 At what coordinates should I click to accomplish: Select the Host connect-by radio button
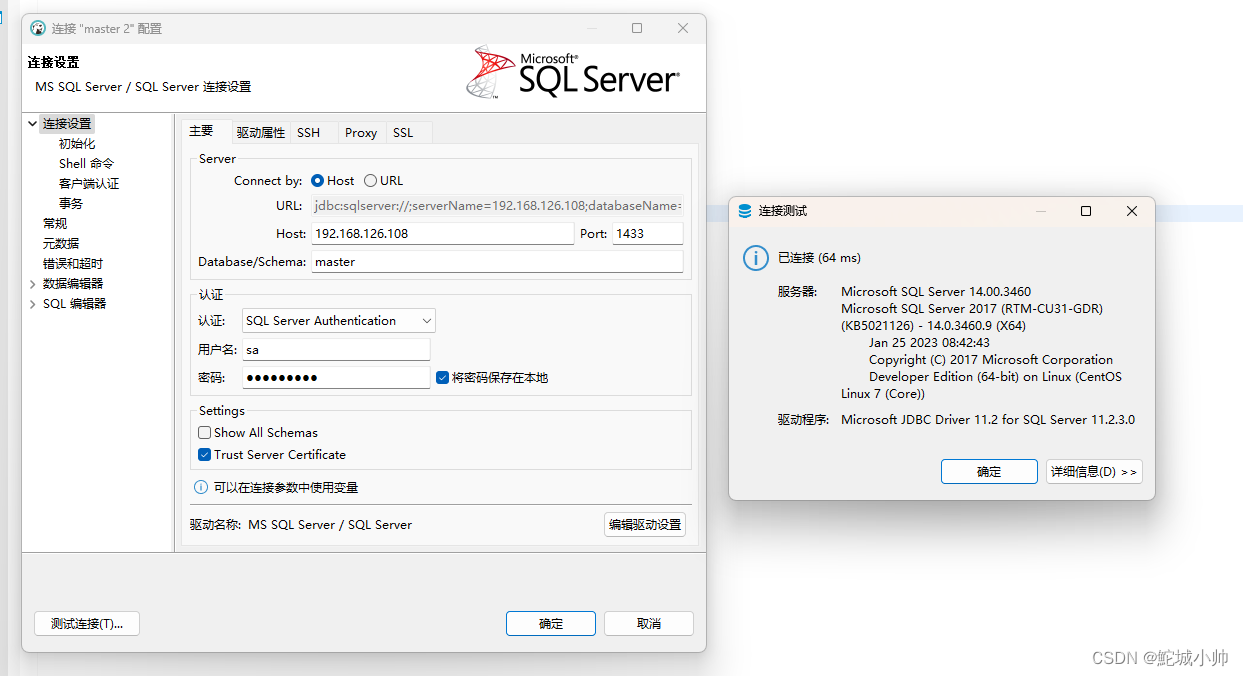[318, 181]
